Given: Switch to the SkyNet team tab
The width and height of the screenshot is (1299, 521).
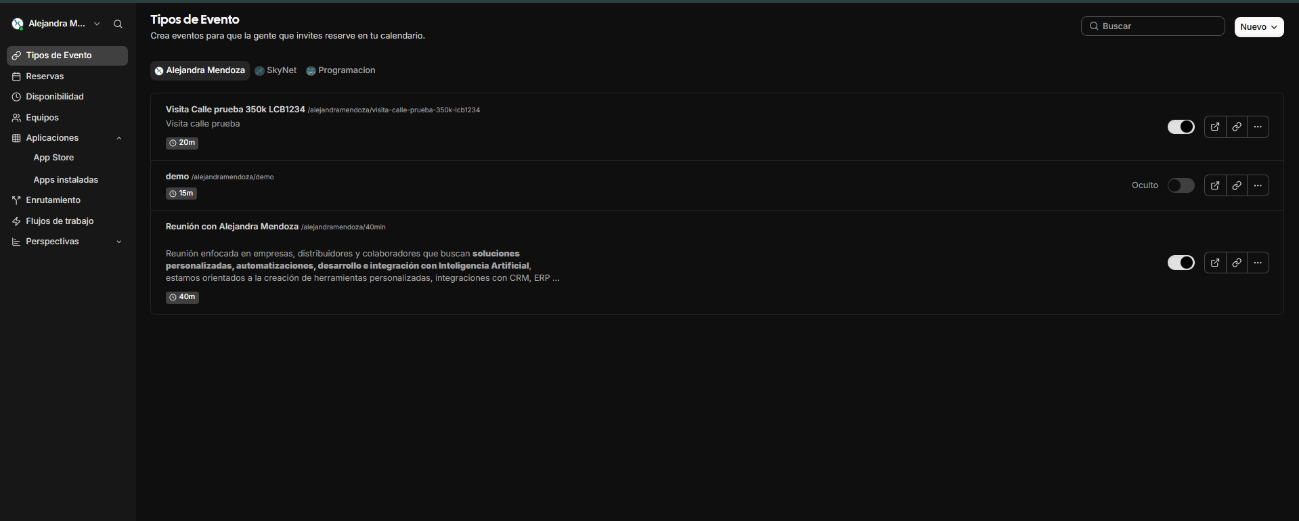Looking at the screenshot, I should 276,70.
